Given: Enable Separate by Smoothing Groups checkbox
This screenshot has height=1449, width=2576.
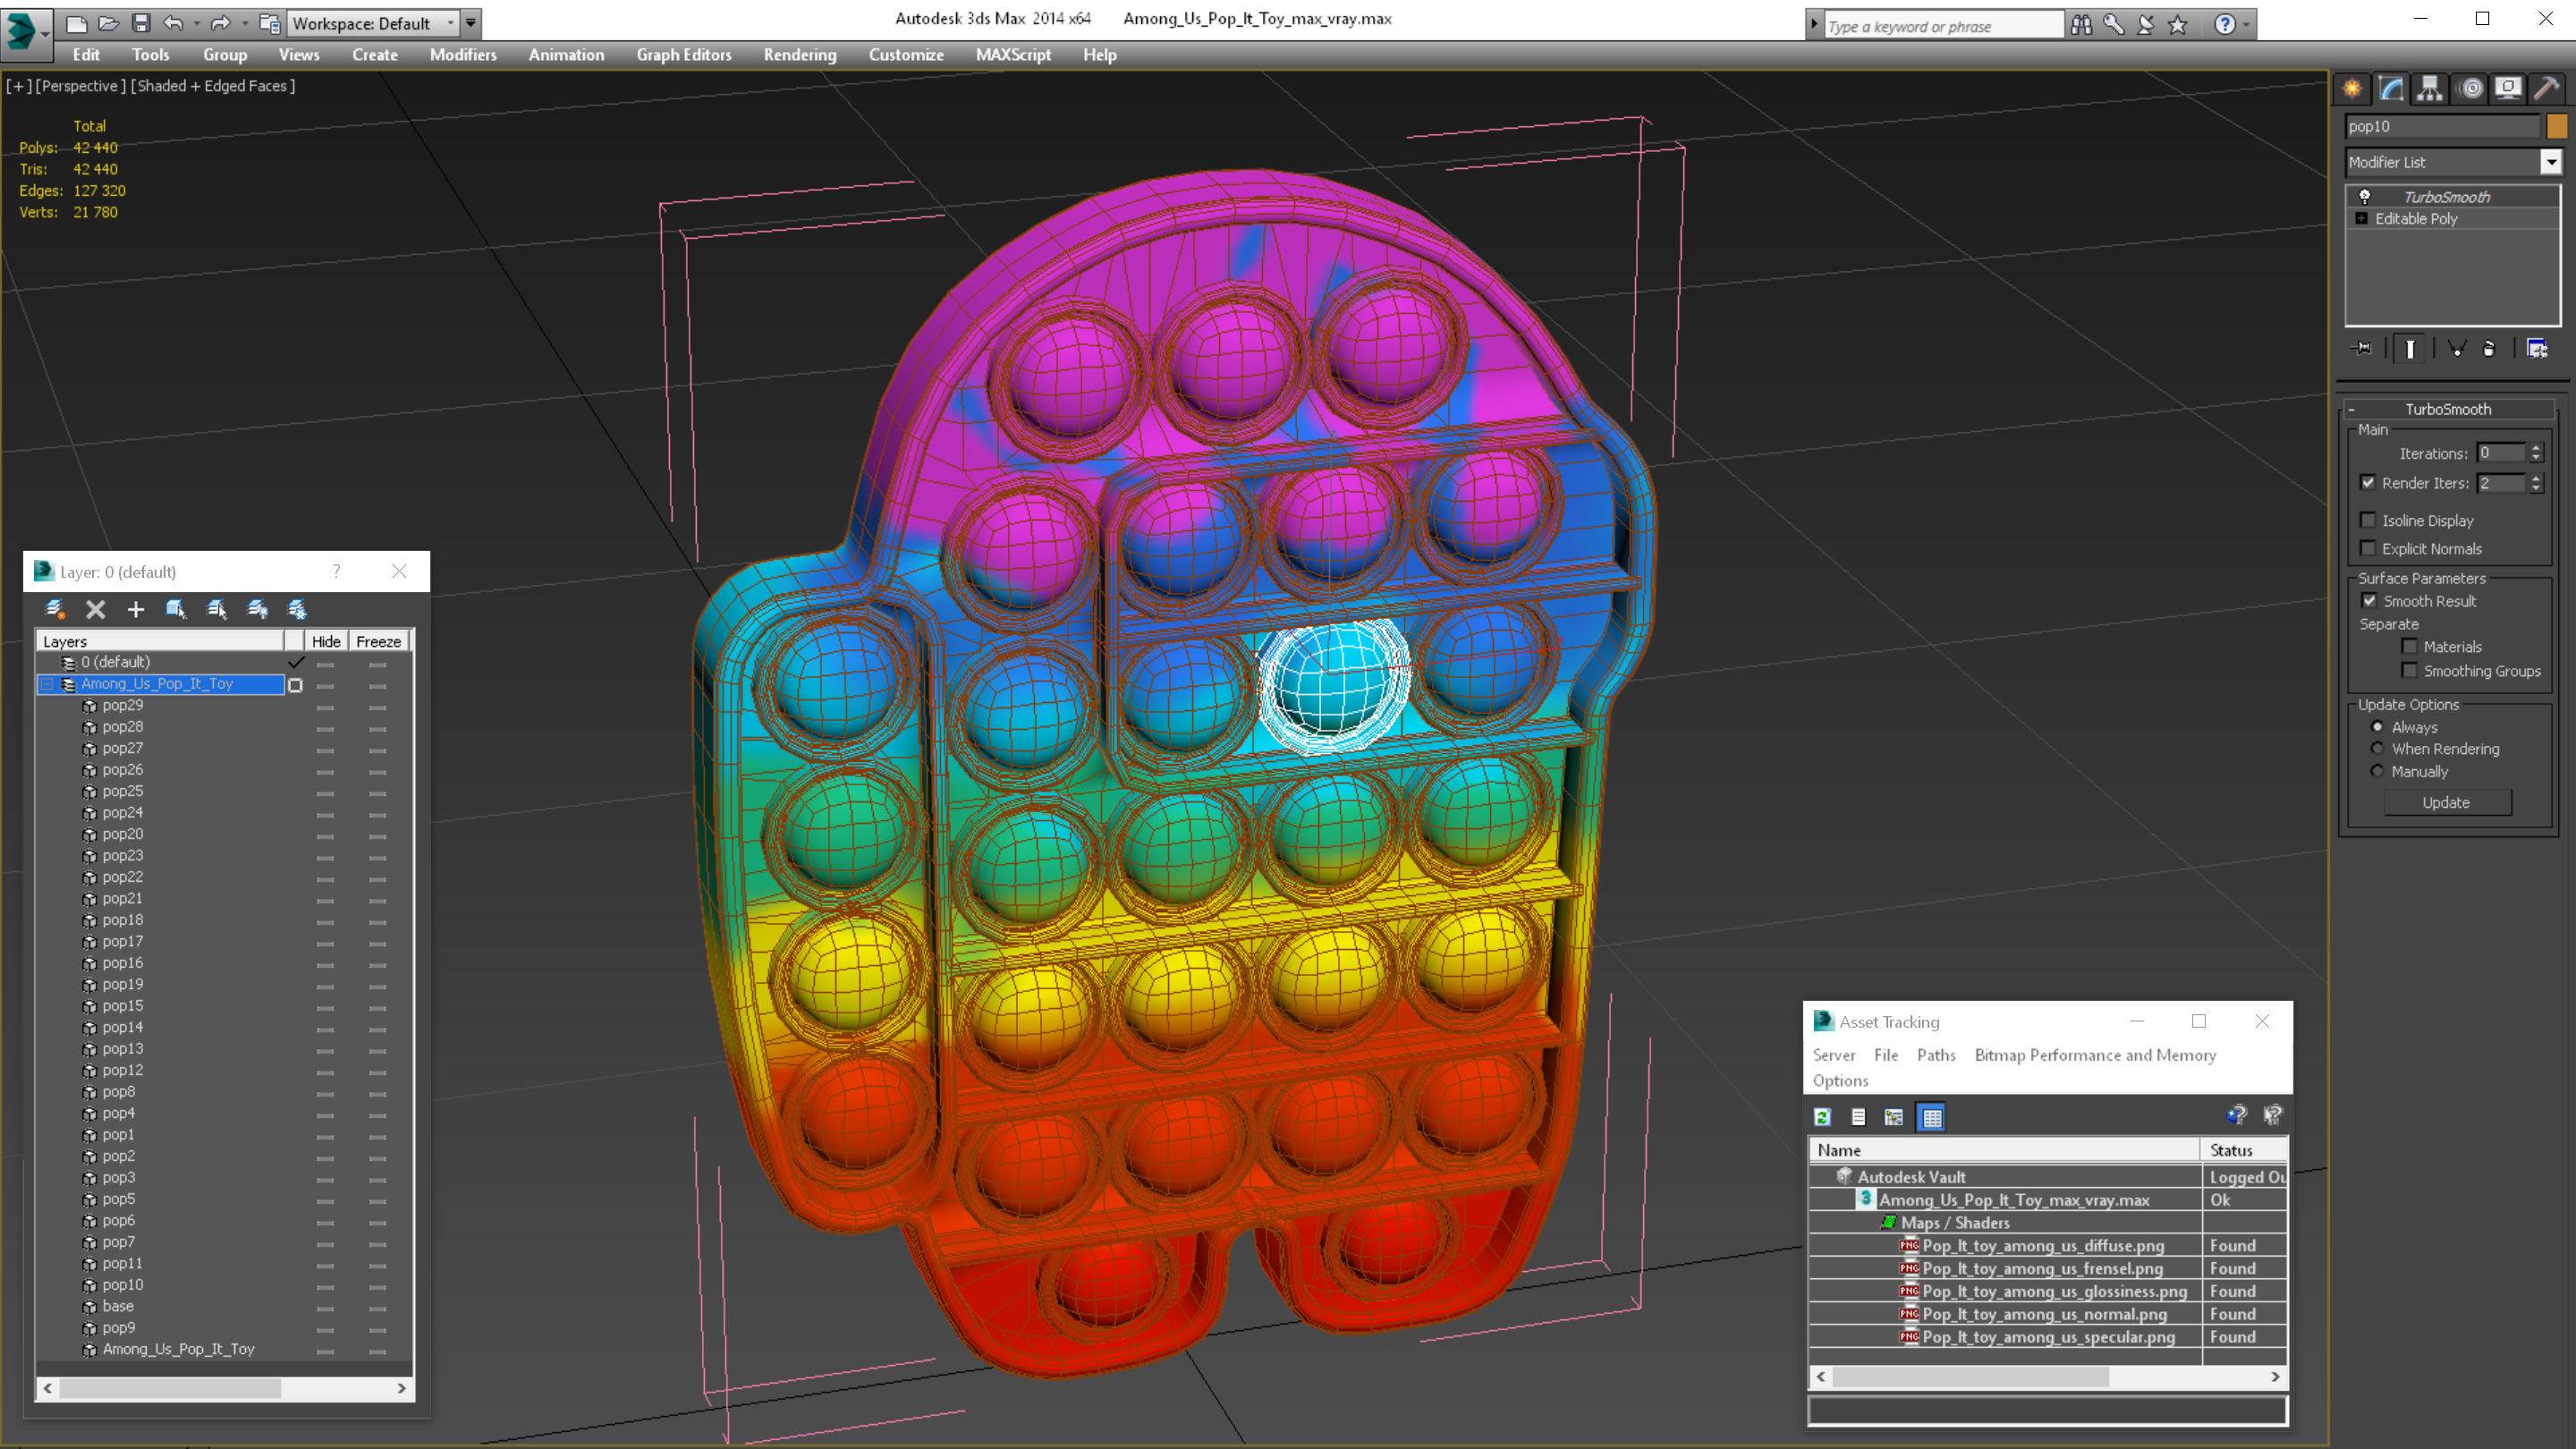Looking at the screenshot, I should (2410, 670).
